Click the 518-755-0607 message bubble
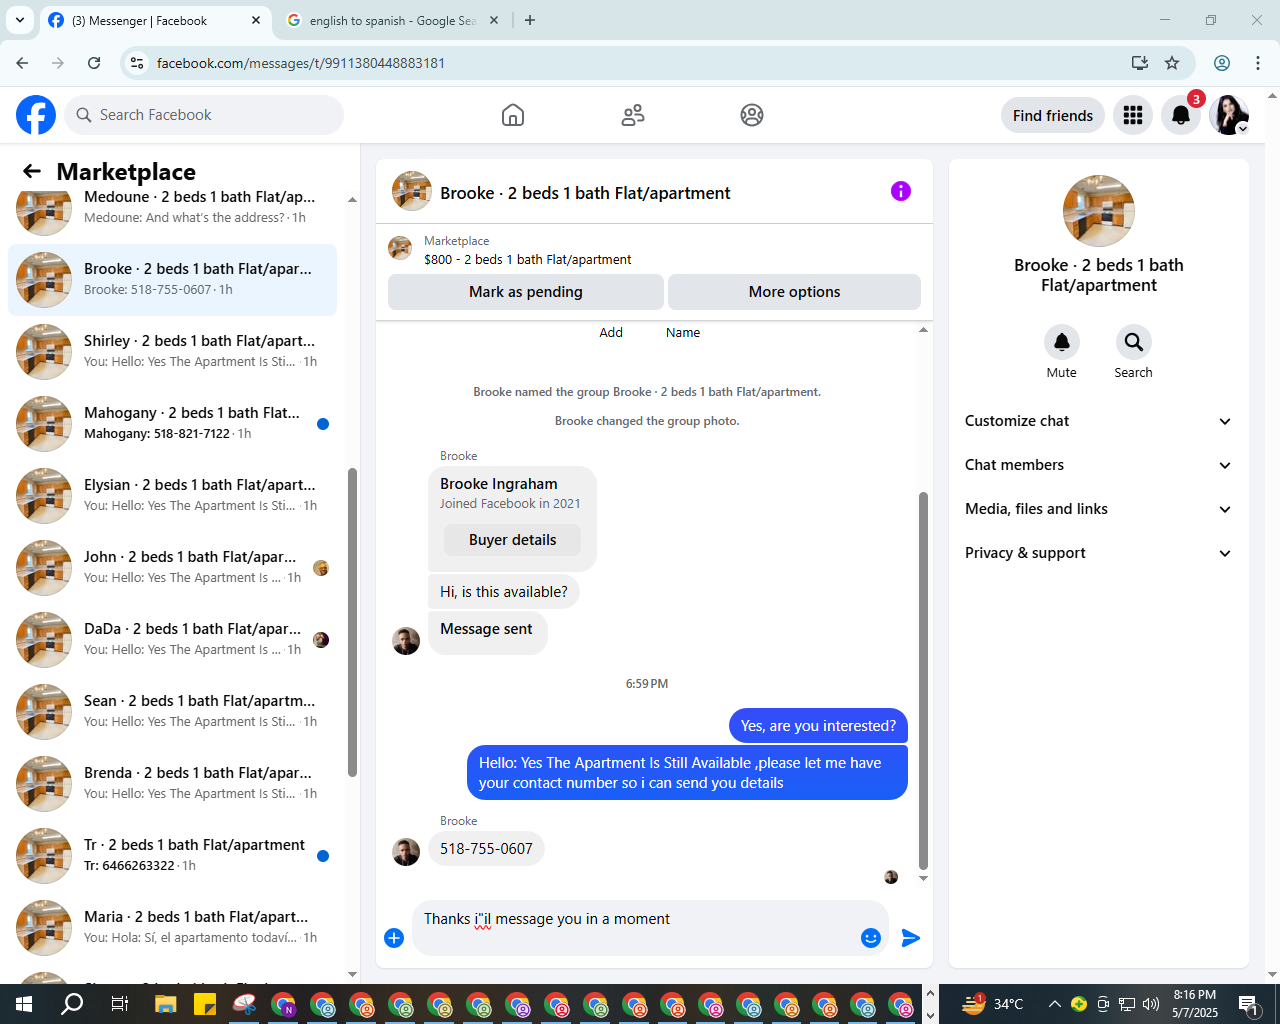The image size is (1280, 1024). [486, 849]
